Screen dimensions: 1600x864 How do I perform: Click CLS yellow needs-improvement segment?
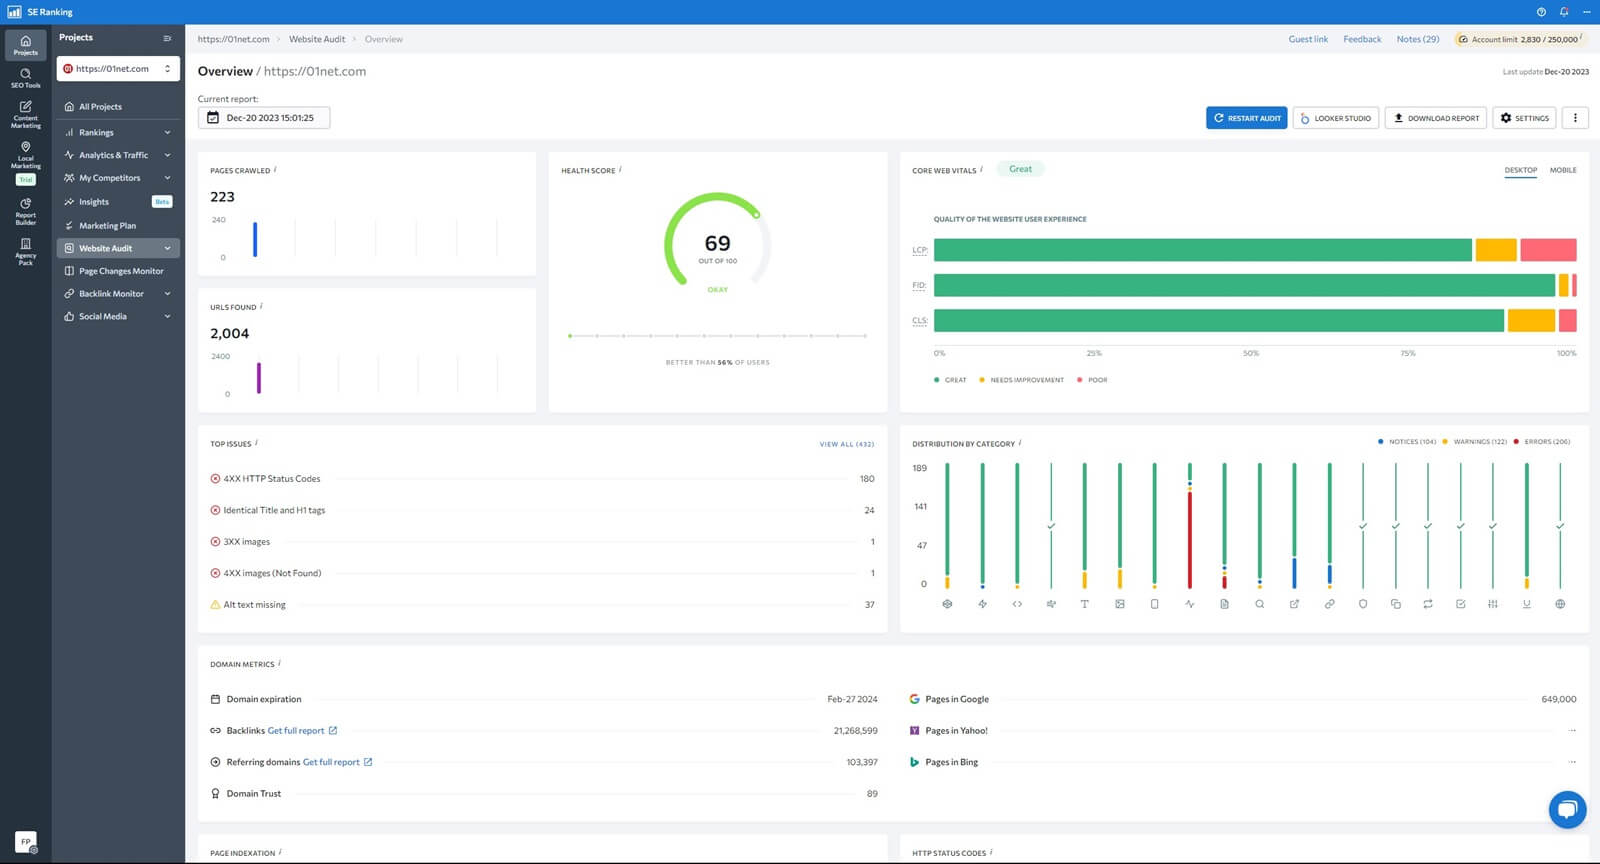(x=1531, y=321)
